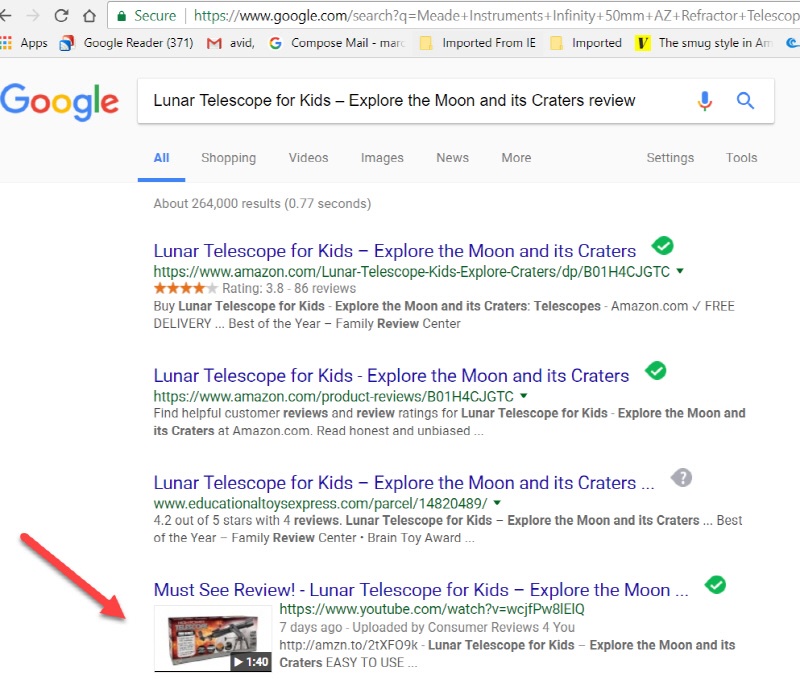Click the gray question badge beside educationaltoysexpress result
This screenshot has height=695, width=800.
(x=682, y=478)
